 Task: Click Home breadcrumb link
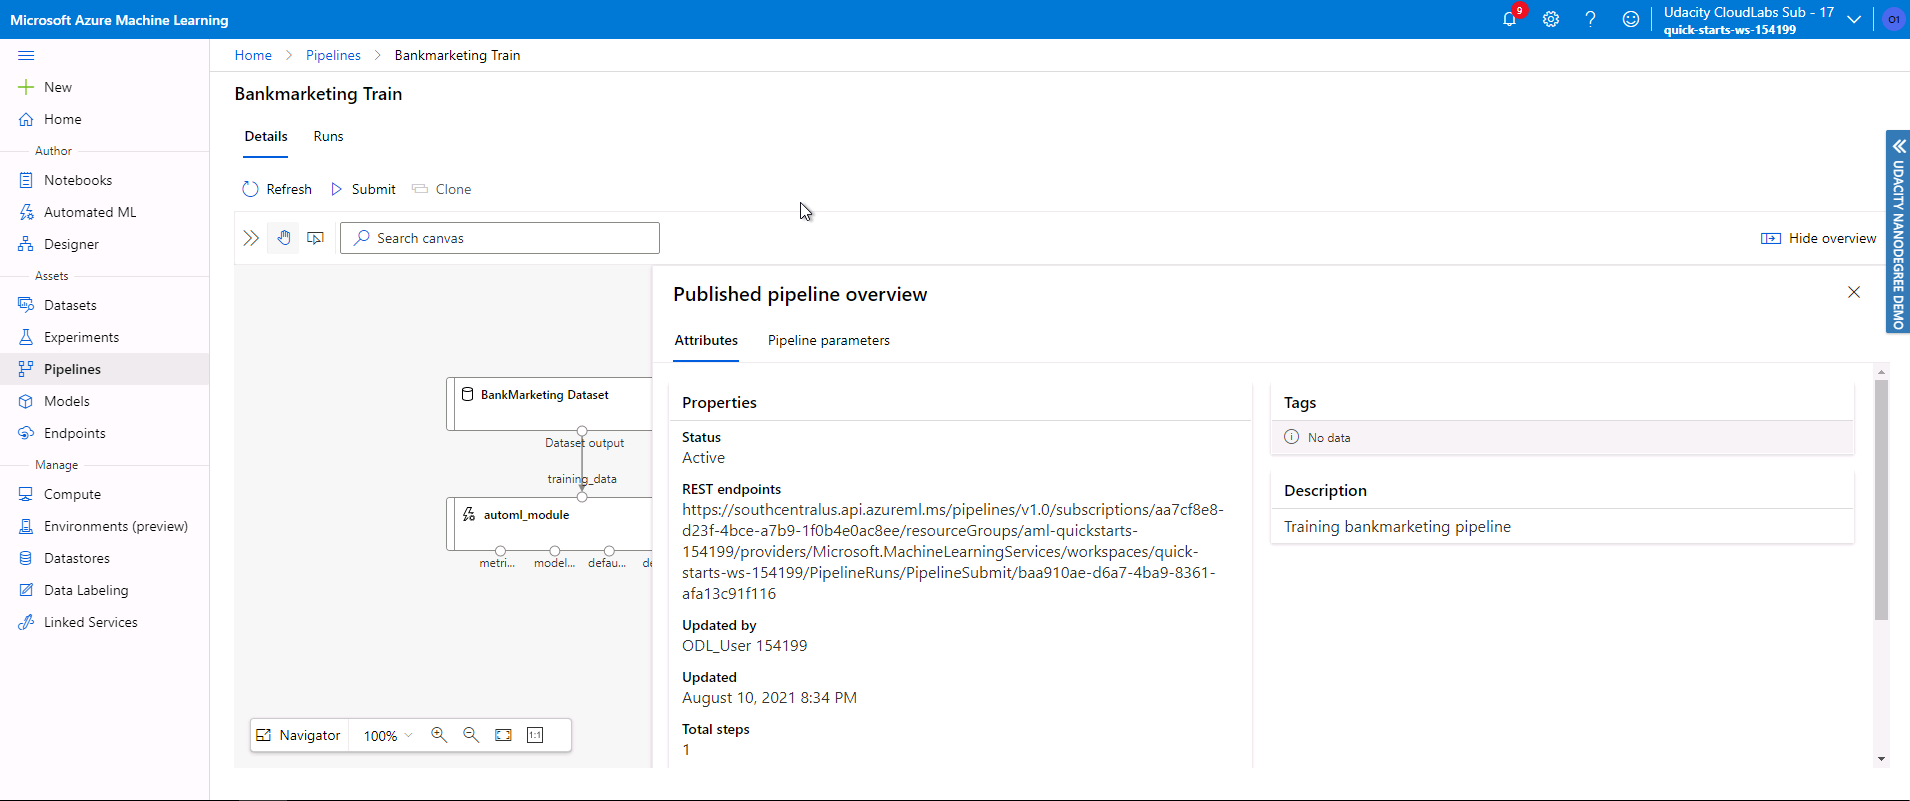pyautogui.click(x=253, y=55)
